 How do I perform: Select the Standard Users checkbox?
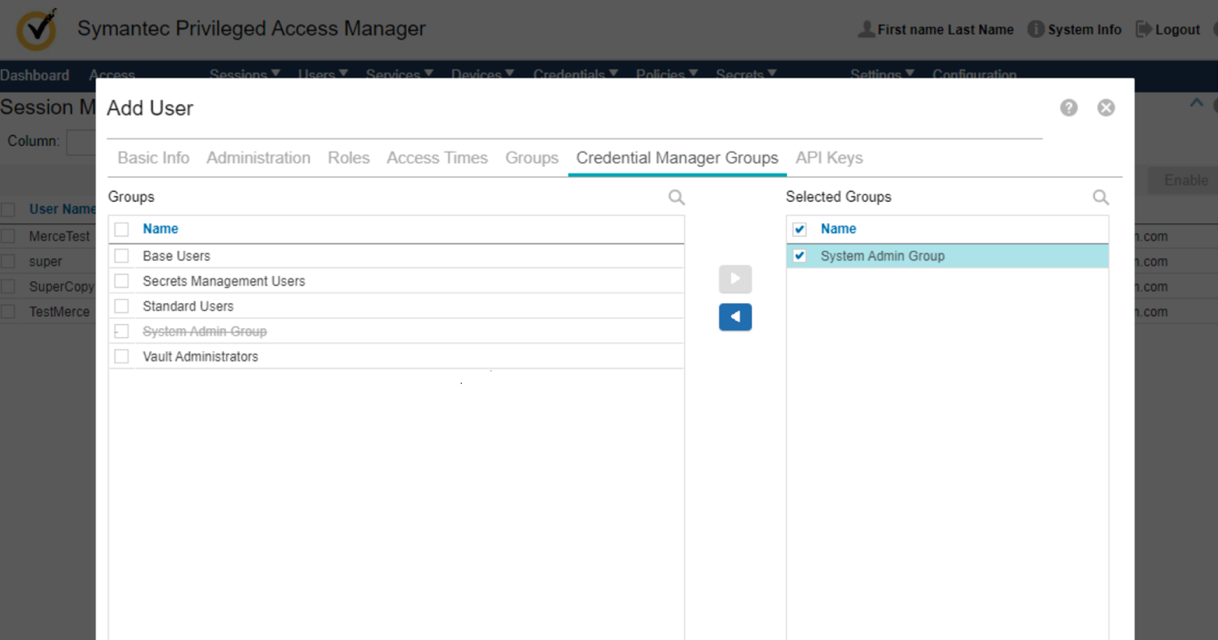point(122,307)
